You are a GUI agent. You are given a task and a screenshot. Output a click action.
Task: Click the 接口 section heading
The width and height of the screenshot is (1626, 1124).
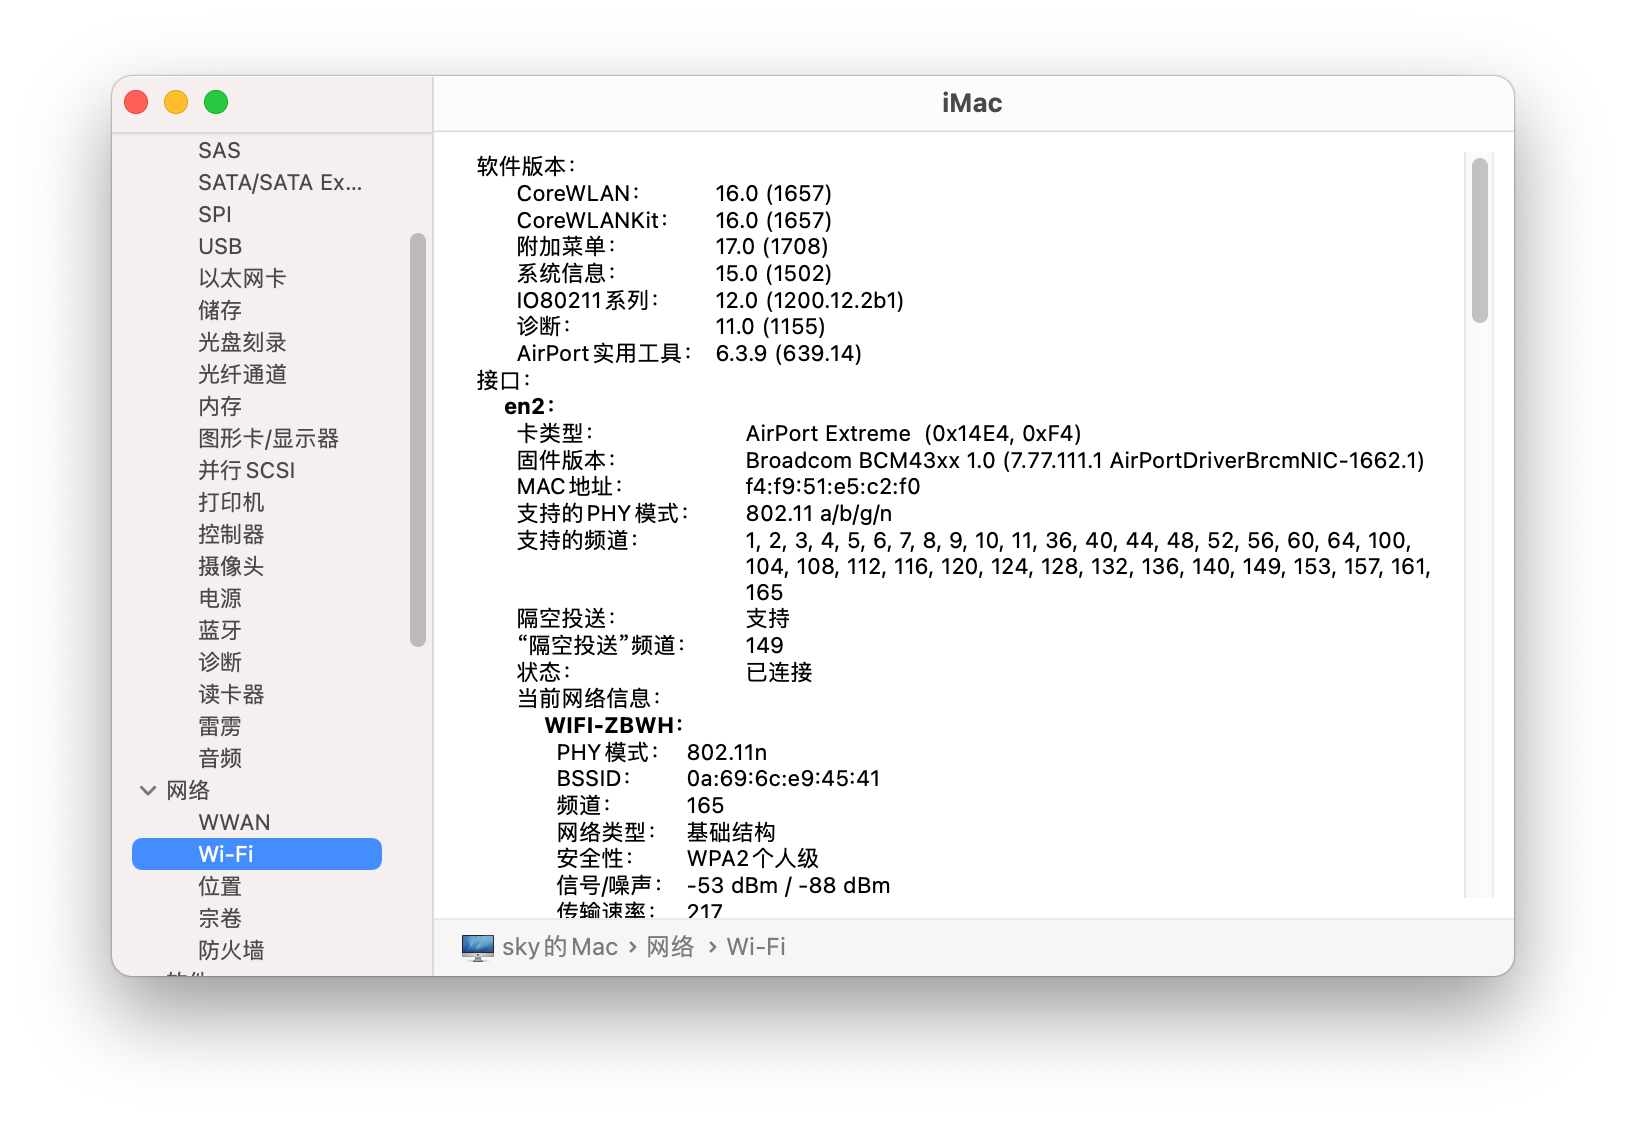tap(503, 381)
